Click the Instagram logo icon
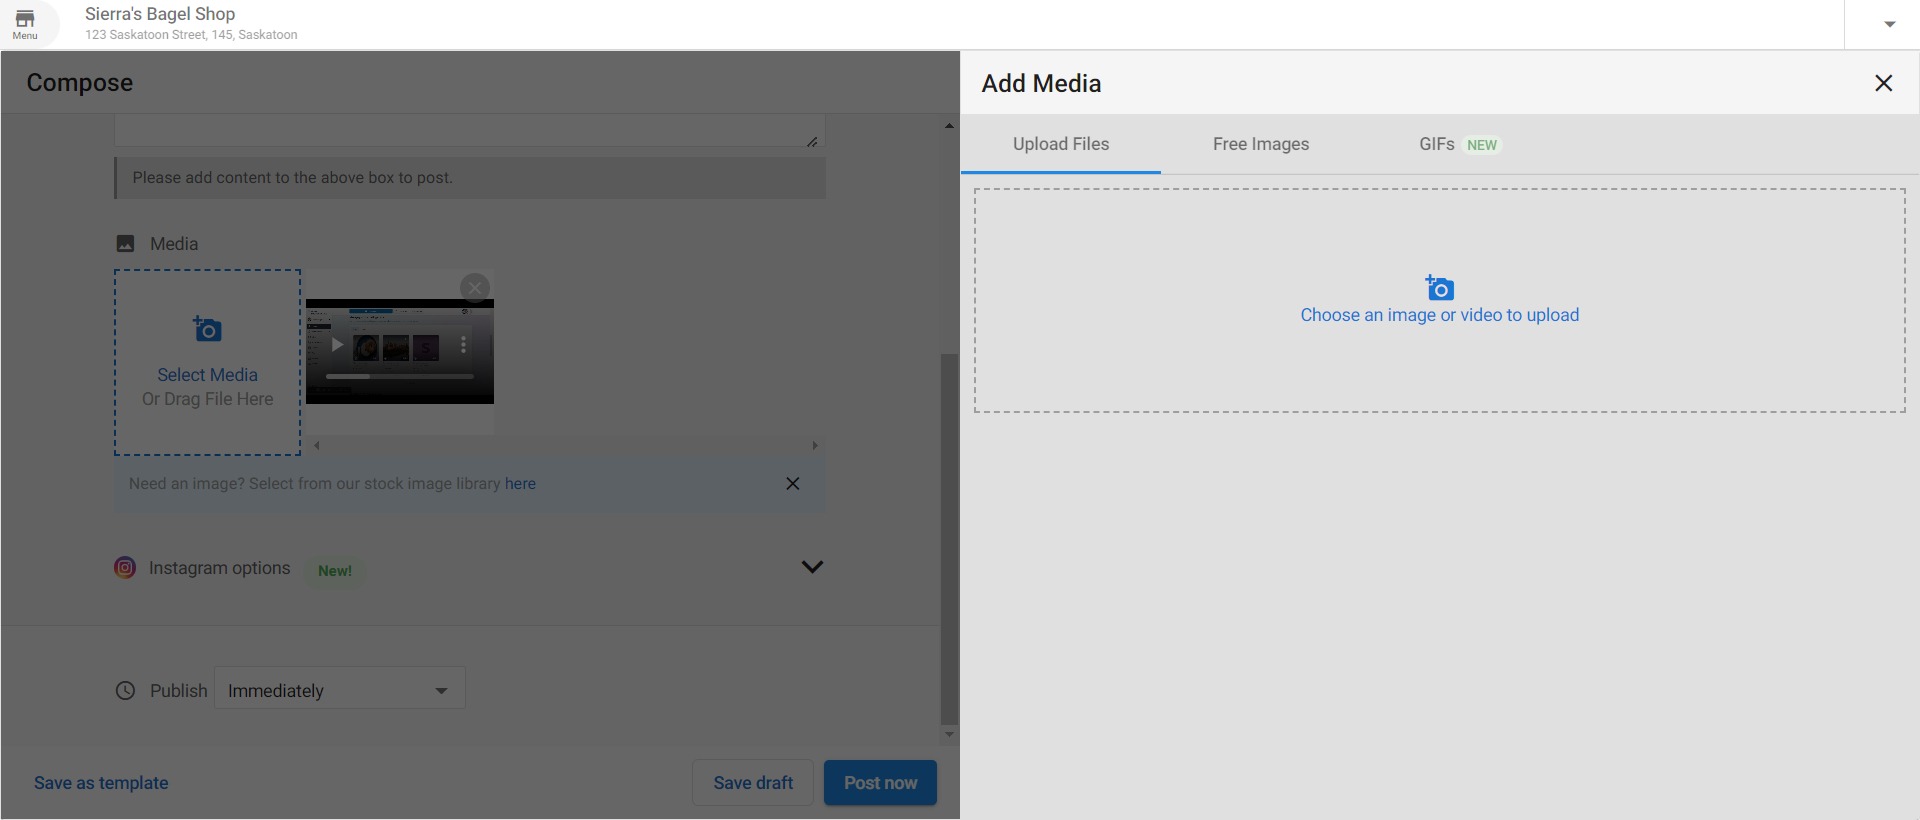This screenshot has width=1920, height=820. 125,568
